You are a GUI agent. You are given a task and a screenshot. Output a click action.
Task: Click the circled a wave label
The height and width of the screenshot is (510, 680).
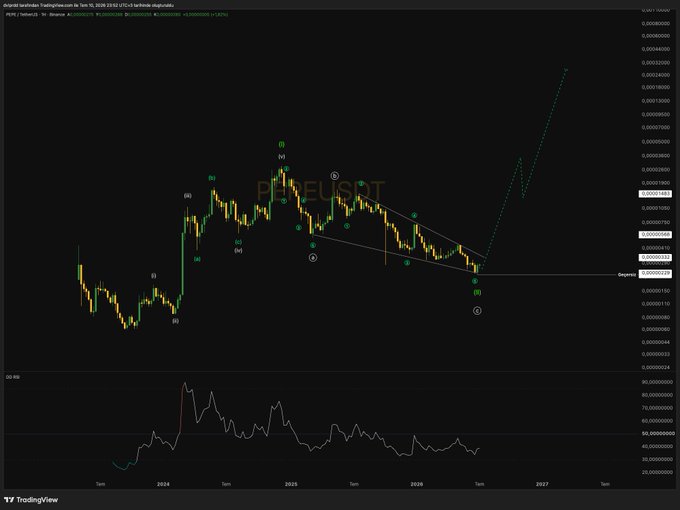coord(313,258)
